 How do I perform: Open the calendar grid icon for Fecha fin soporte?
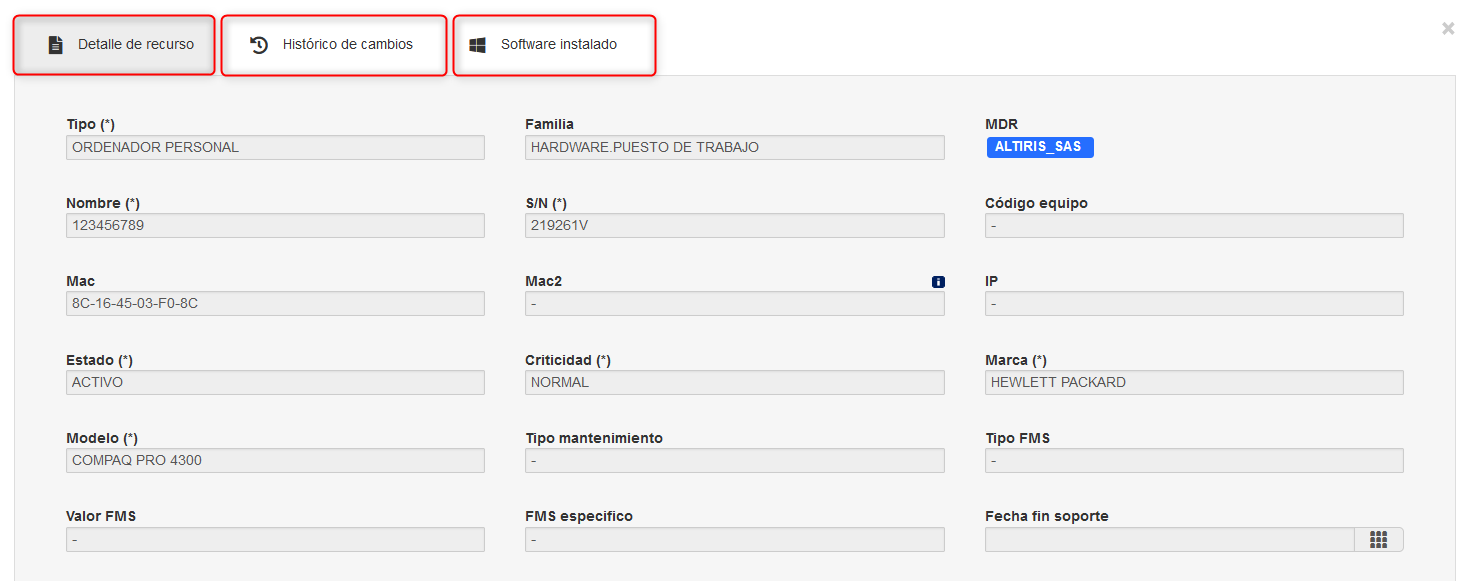click(1379, 540)
